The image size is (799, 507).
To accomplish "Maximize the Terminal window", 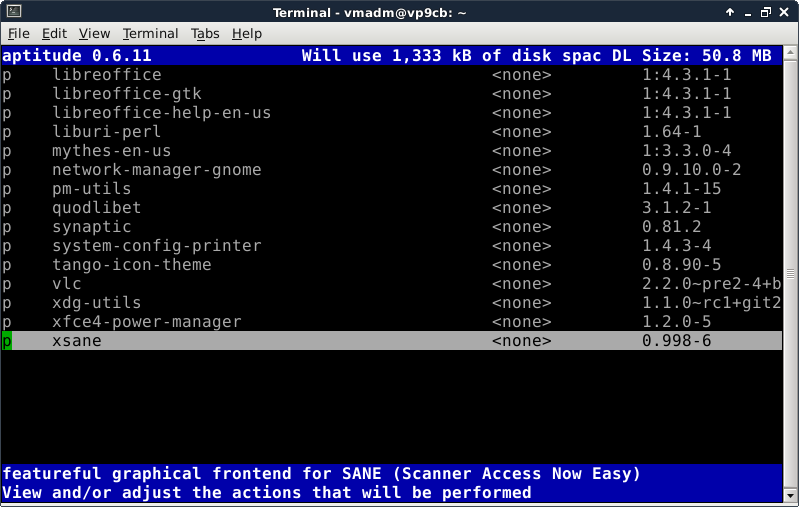I will pos(765,11).
